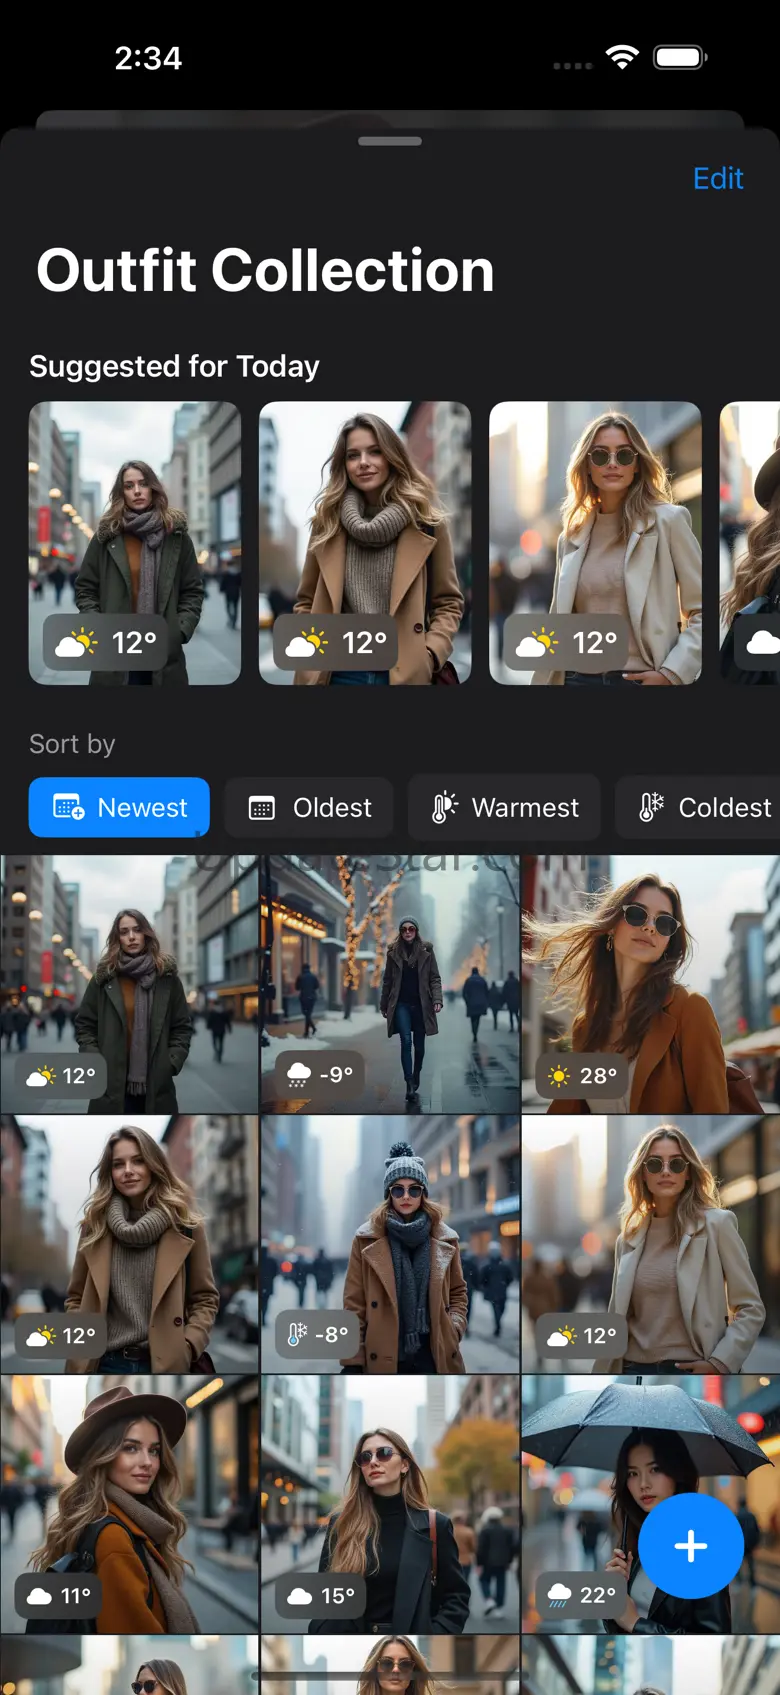Click the calendar icon on Newest
Viewport: 780px width, 1695px height.
coord(68,807)
